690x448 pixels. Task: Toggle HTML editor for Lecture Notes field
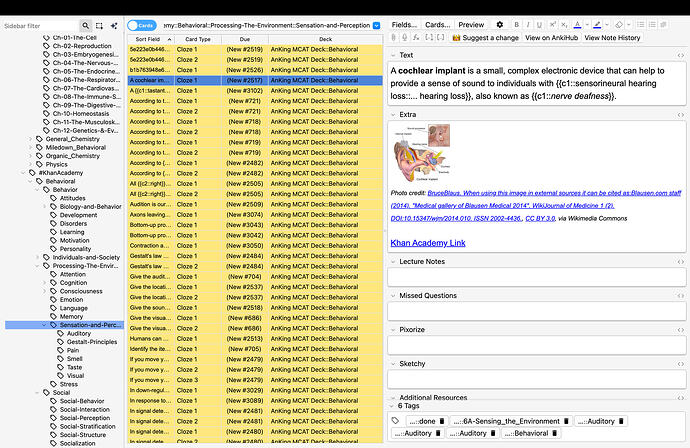[x=680, y=262]
